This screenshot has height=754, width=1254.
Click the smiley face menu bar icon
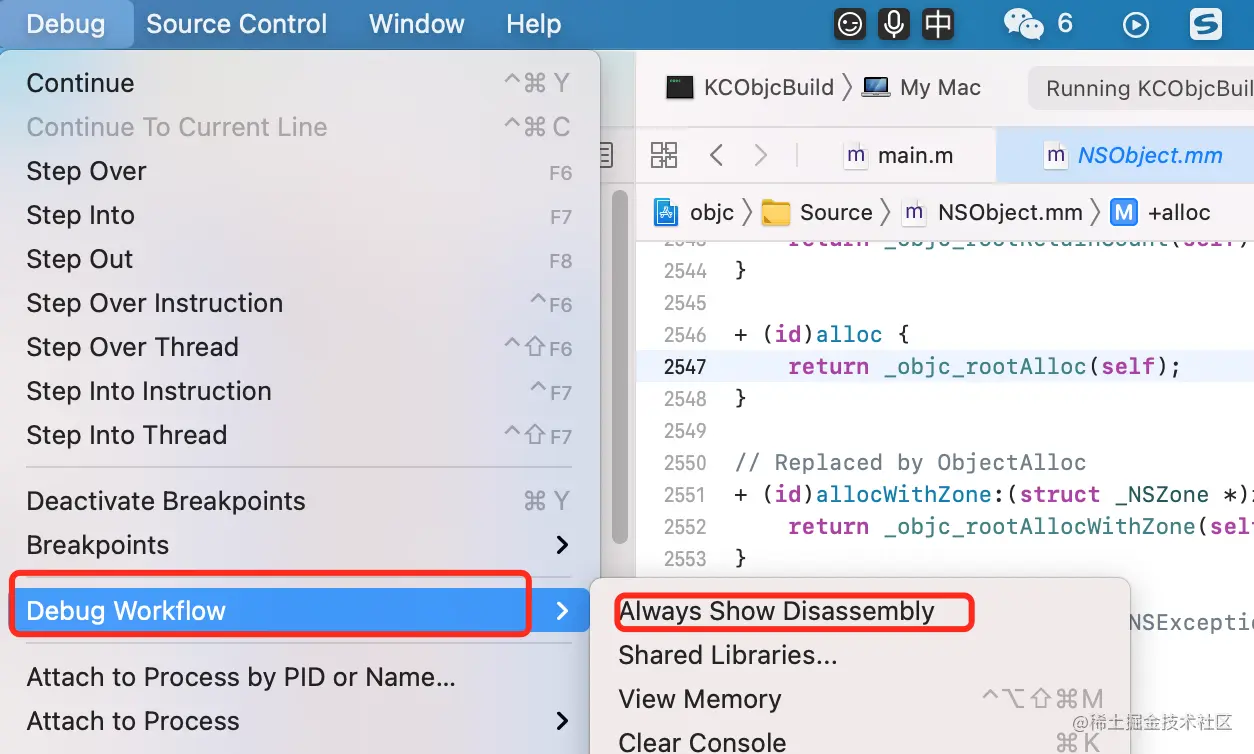850,24
